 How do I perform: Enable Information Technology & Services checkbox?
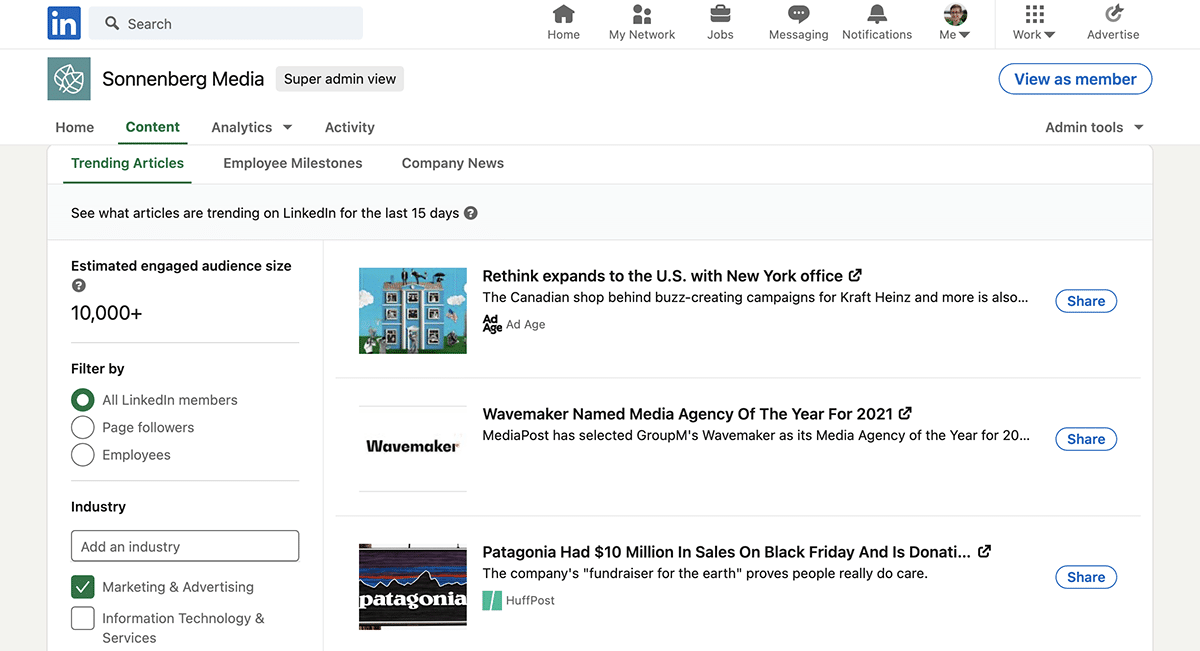[83, 619]
